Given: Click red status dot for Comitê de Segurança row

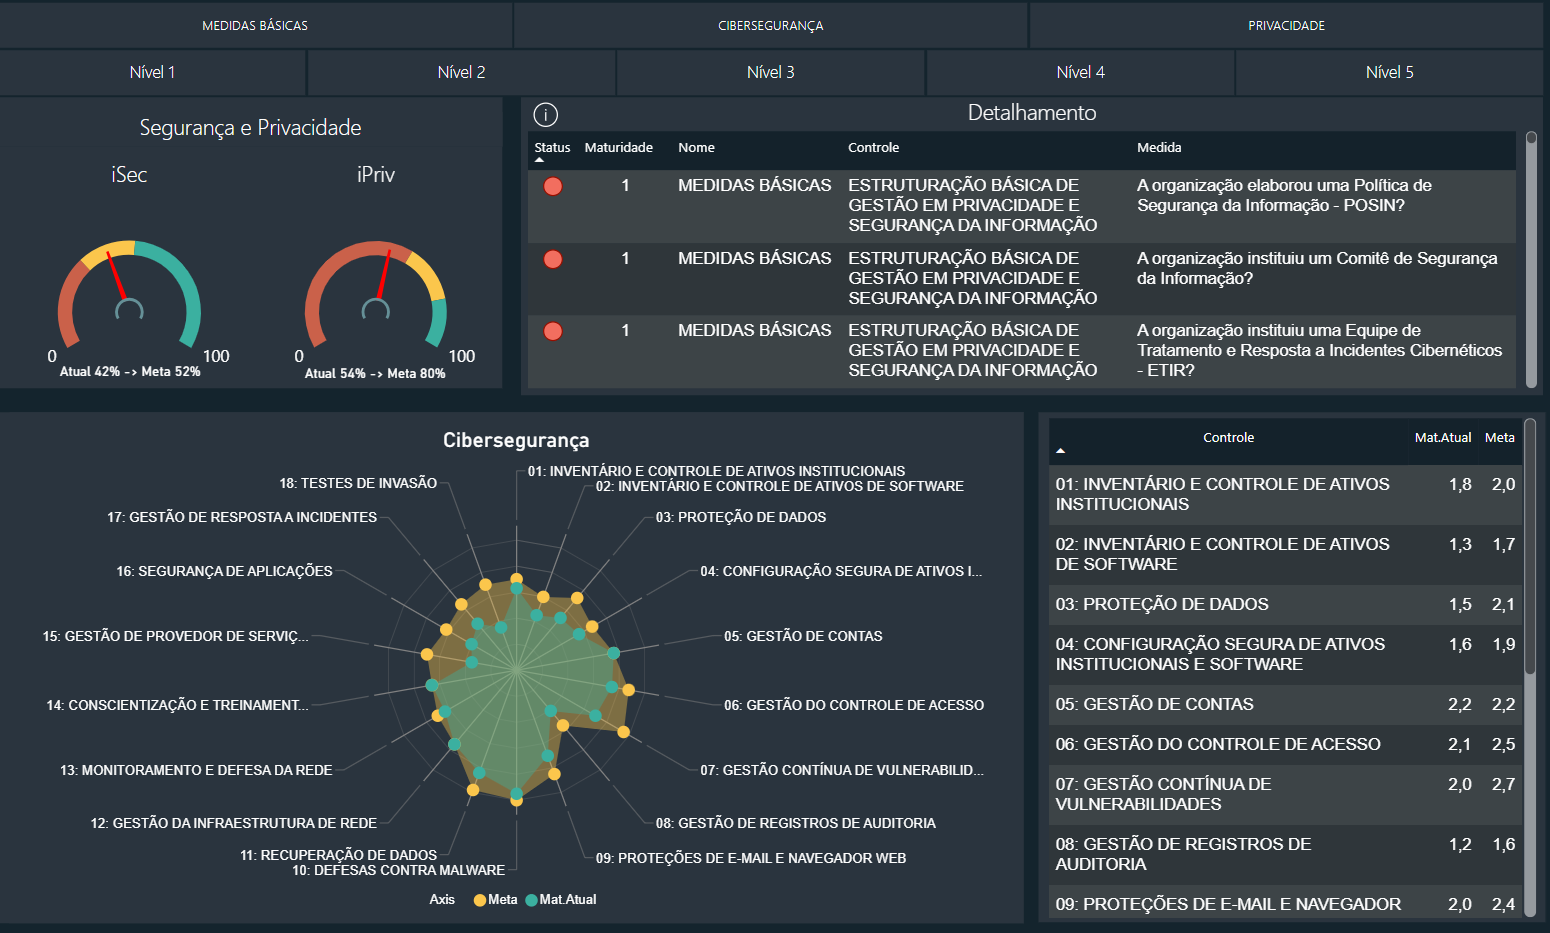Looking at the screenshot, I should click(553, 259).
